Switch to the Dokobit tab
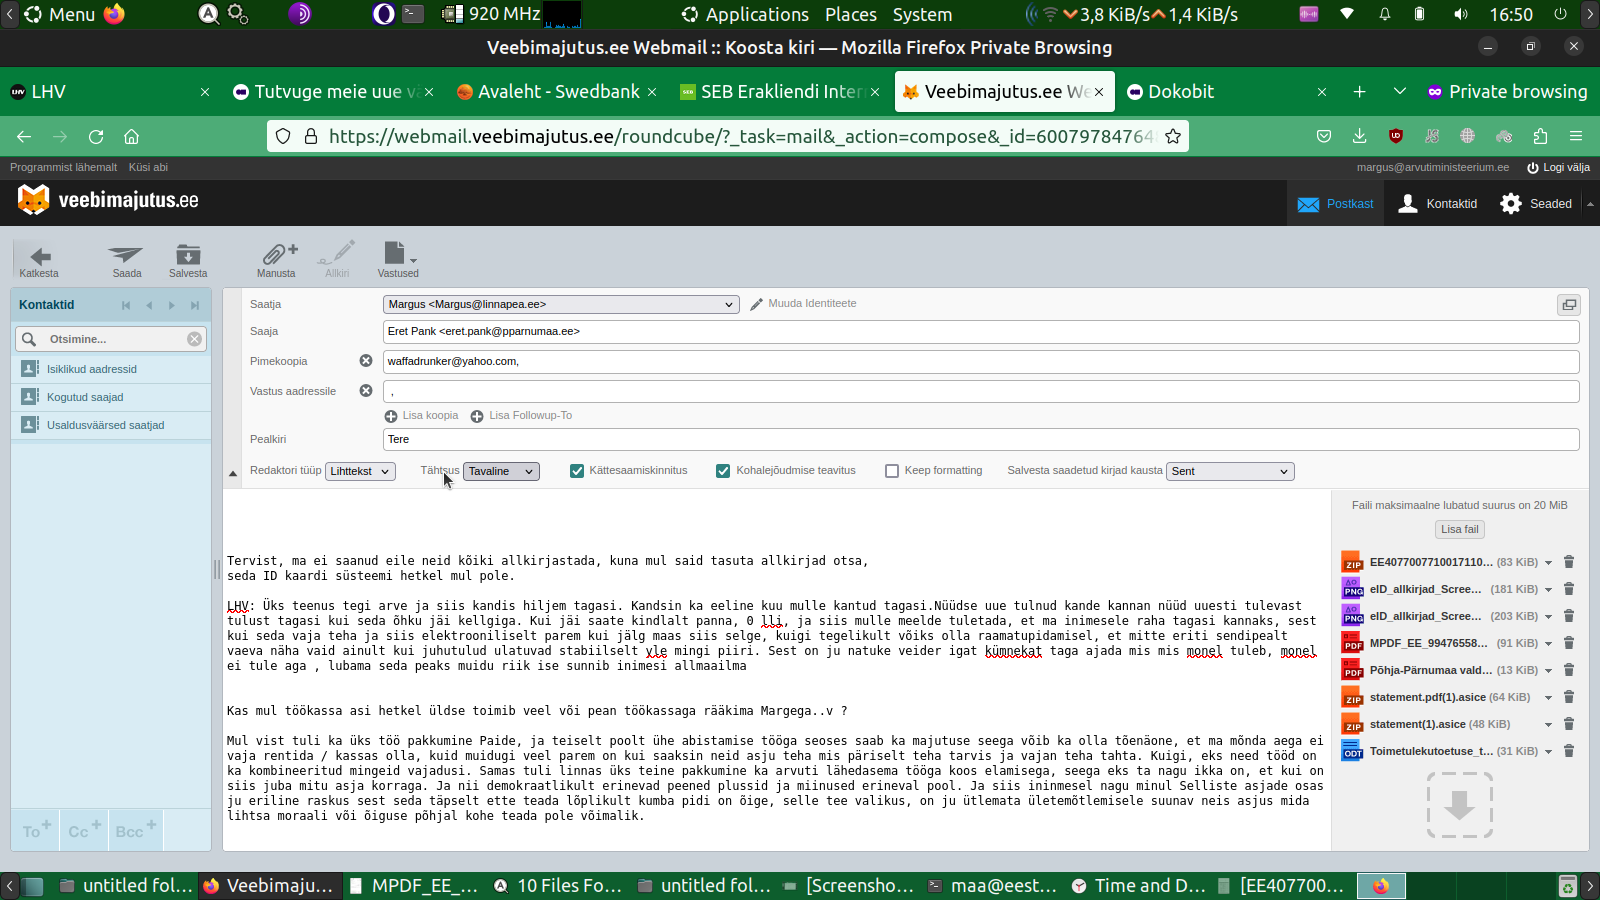Screen dimensions: 1600x900 pos(1227,91)
